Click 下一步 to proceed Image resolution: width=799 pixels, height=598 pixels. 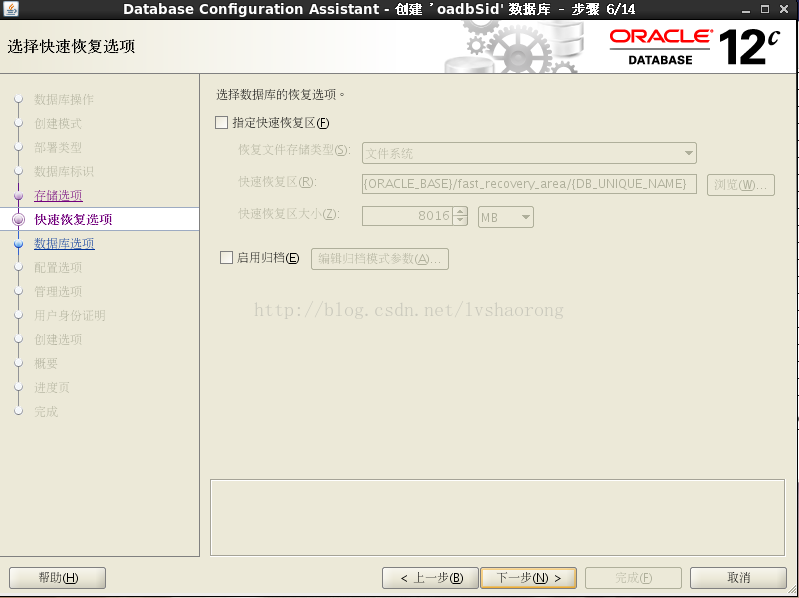coord(528,578)
